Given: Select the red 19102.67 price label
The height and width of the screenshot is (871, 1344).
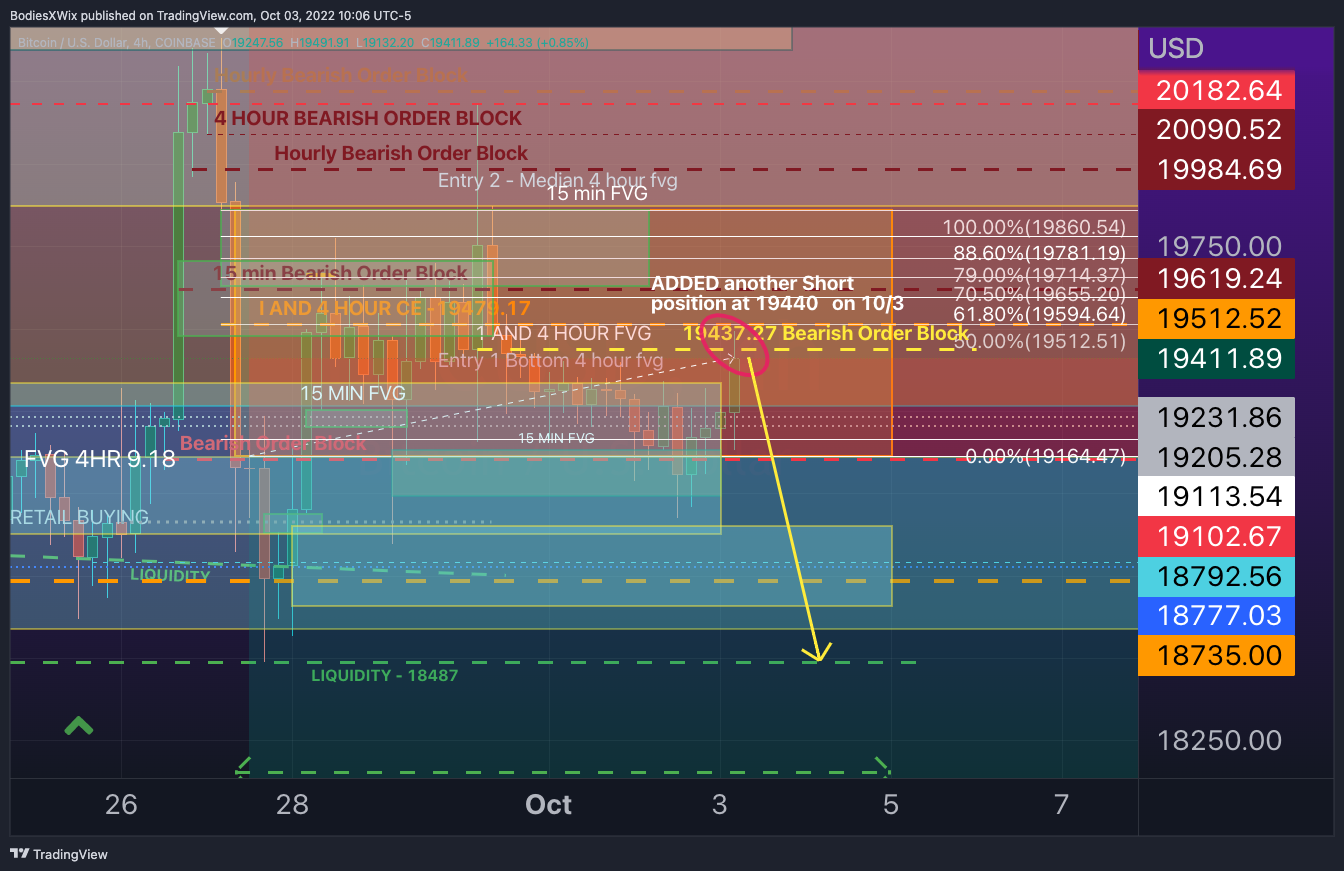Looking at the screenshot, I should point(1217,536).
